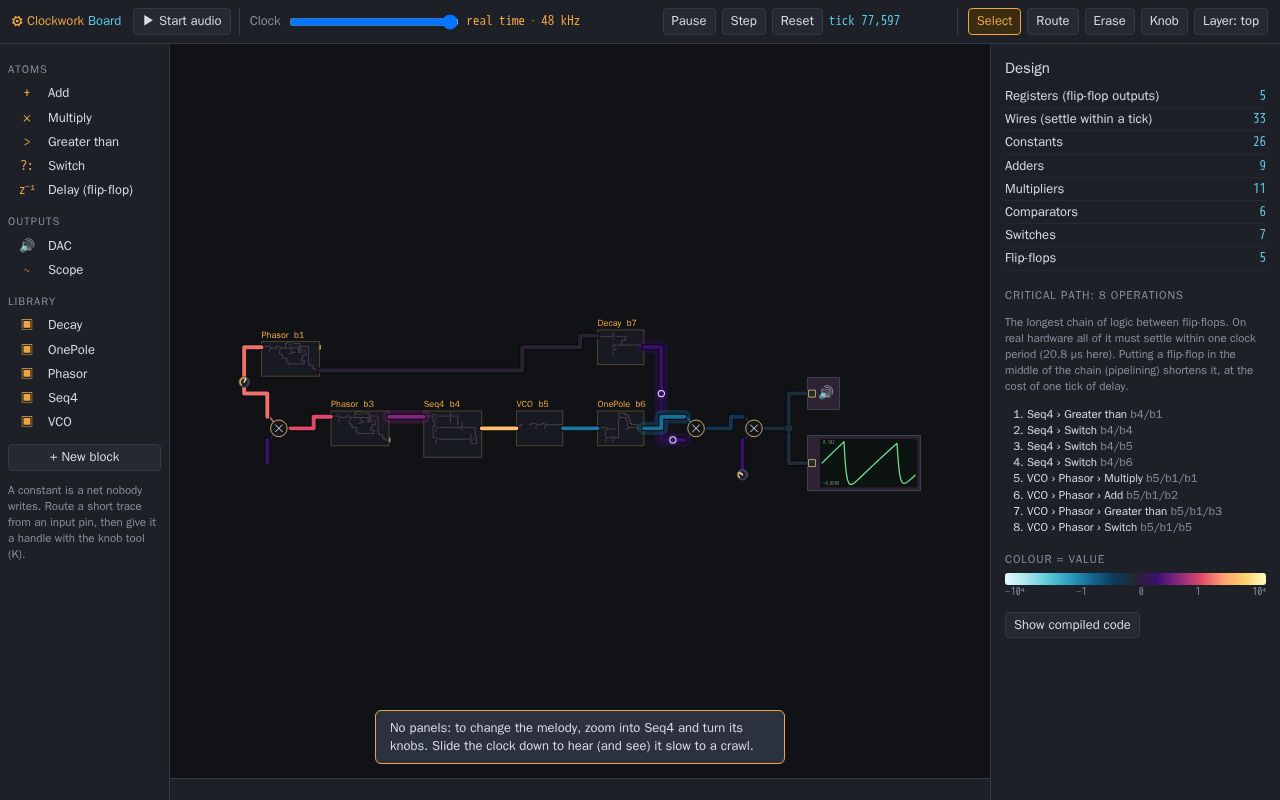The height and width of the screenshot is (800, 1280).
Task: Switch to the Route tool
Action: 1052,21
